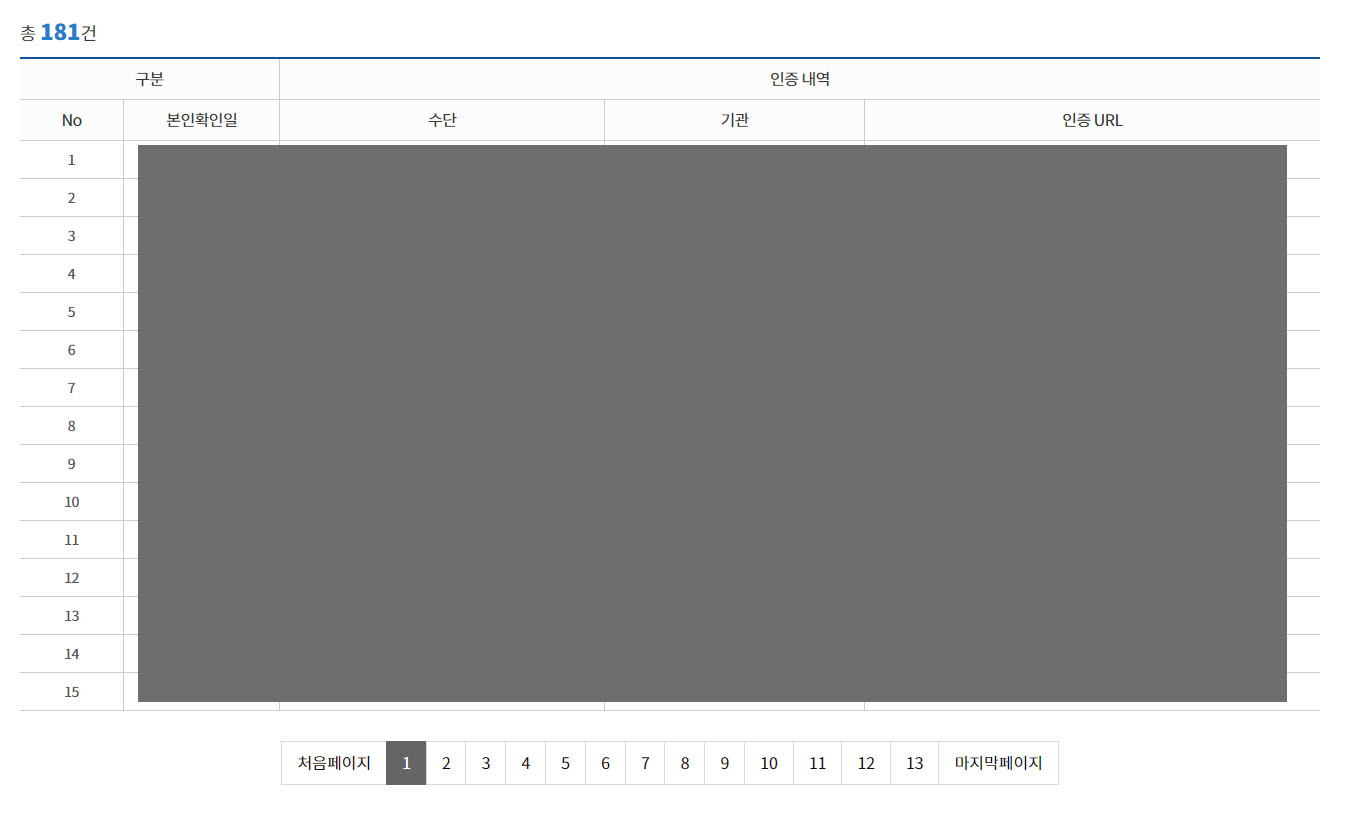Click the 기관 column header
This screenshot has width=1365, height=816.
[x=735, y=120]
